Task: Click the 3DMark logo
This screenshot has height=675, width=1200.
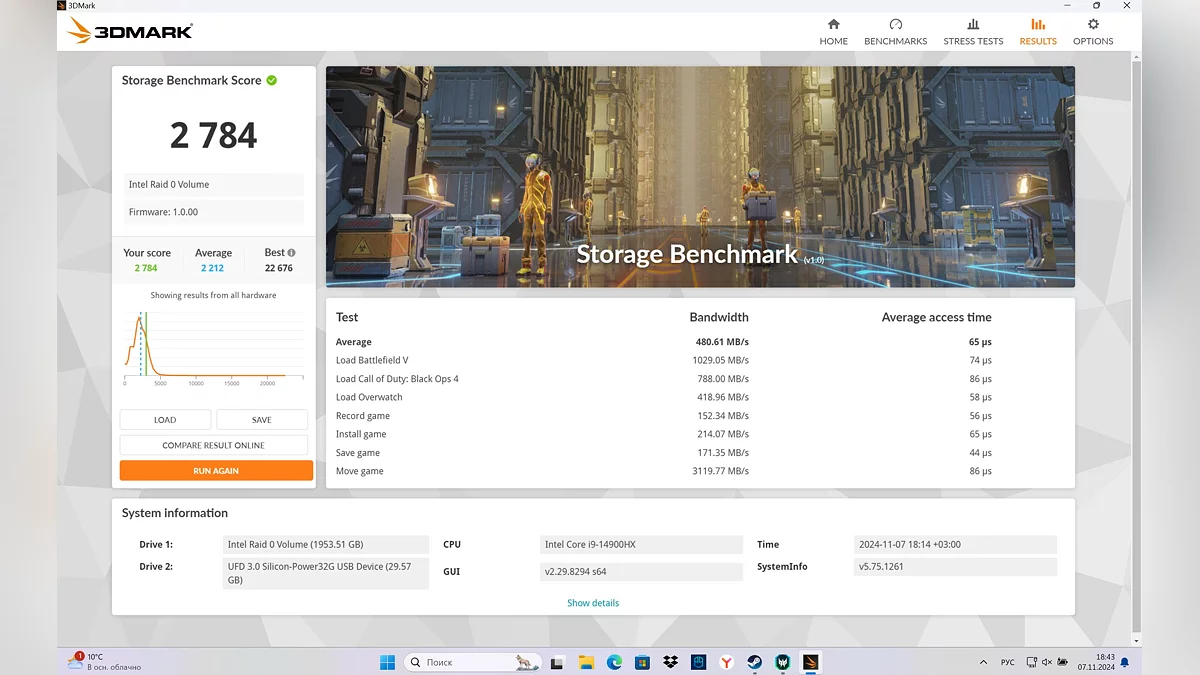Action: click(x=130, y=31)
